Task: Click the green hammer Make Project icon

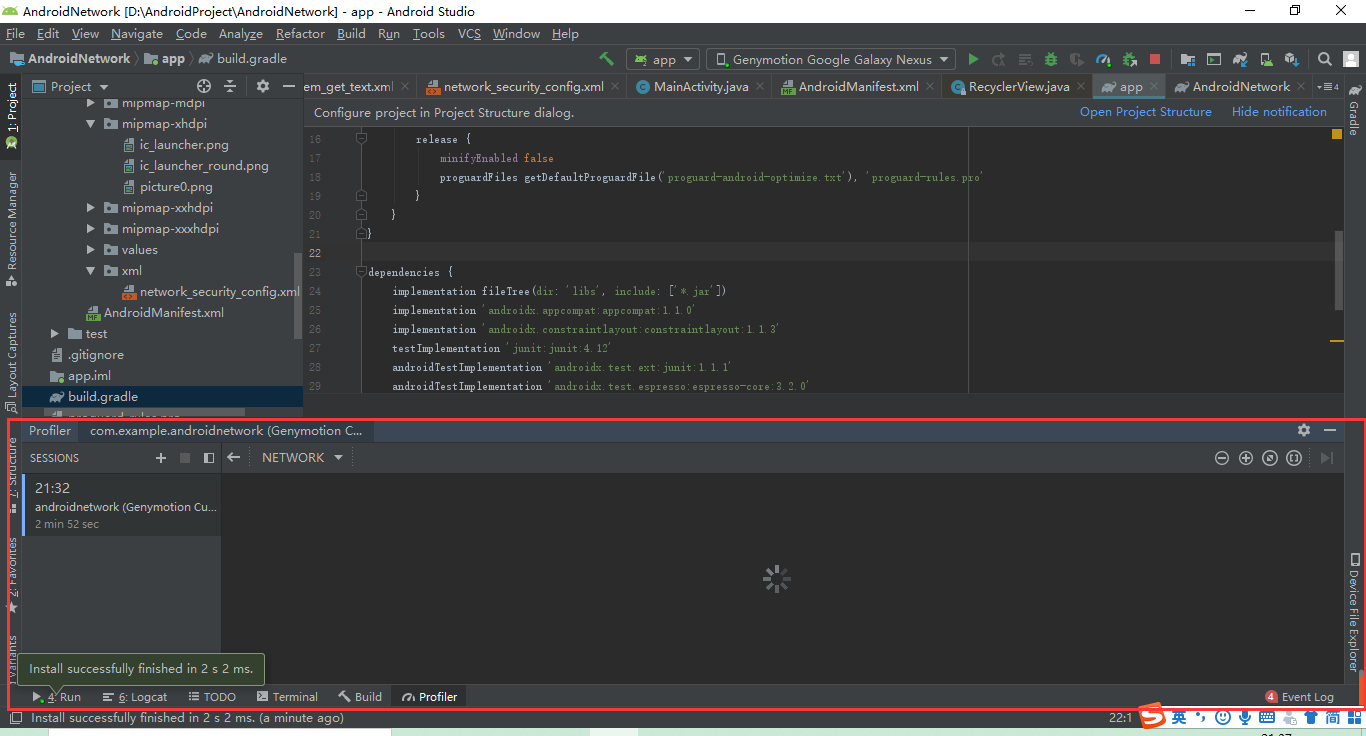Action: coord(606,59)
